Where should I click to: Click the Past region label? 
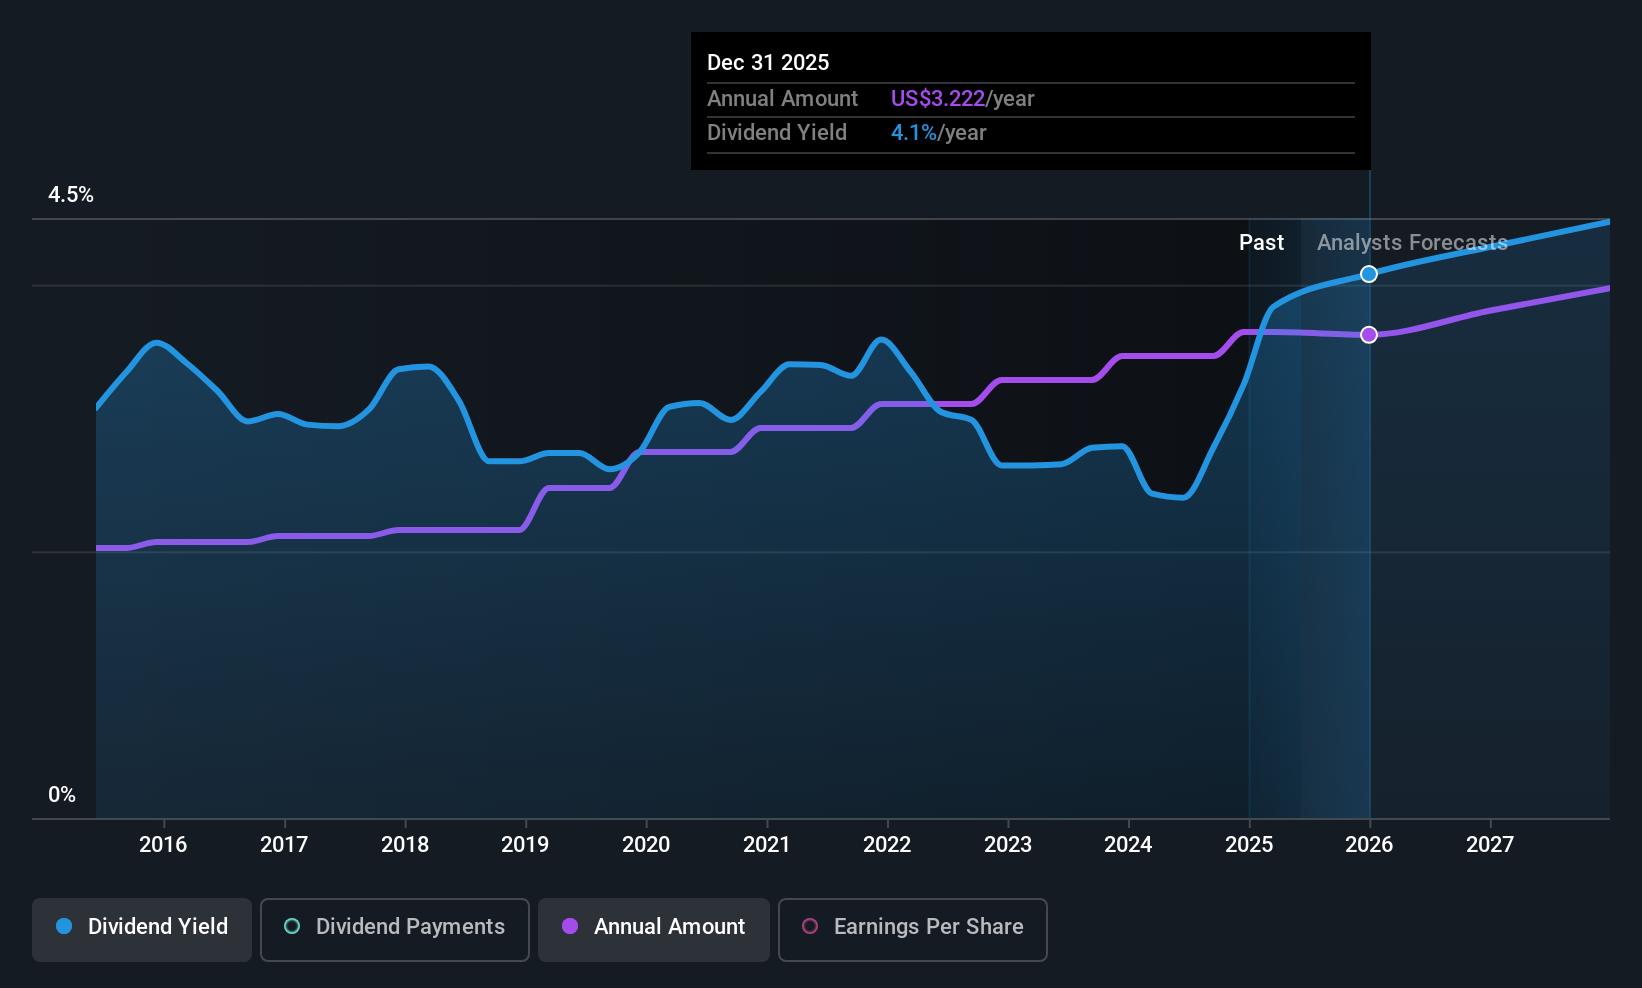tap(1261, 243)
